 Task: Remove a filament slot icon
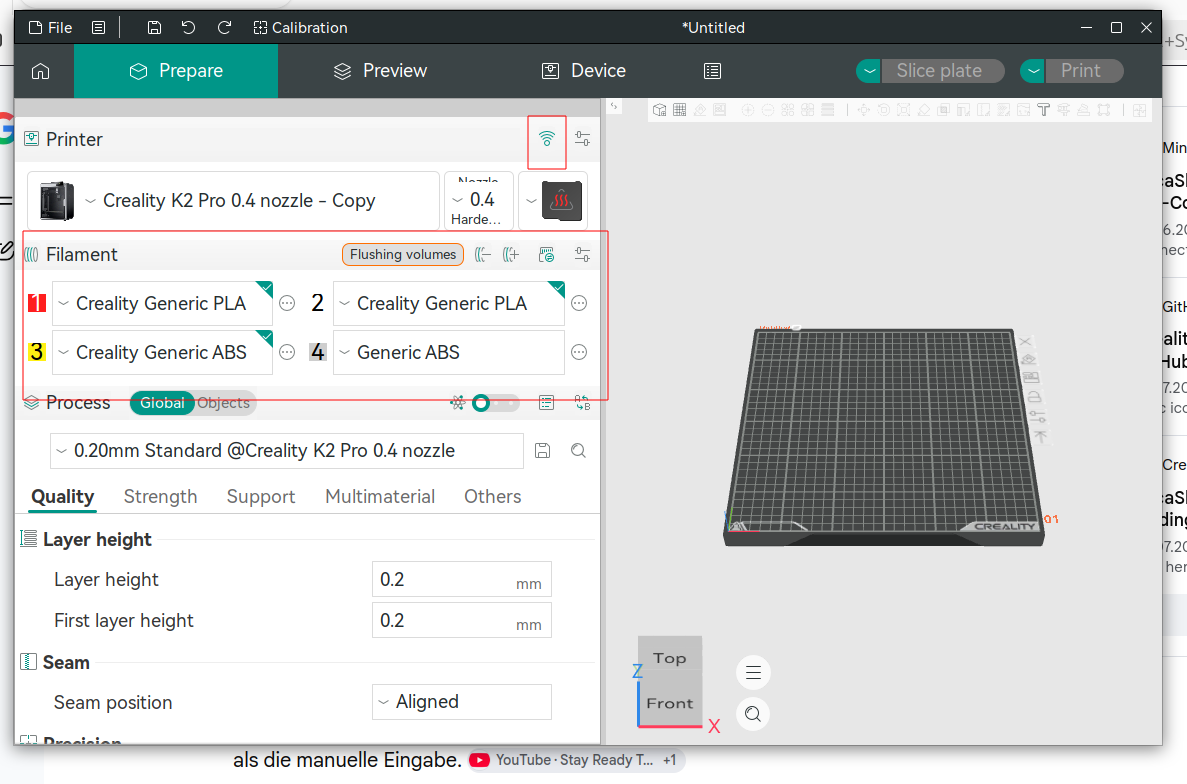(482, 255)
